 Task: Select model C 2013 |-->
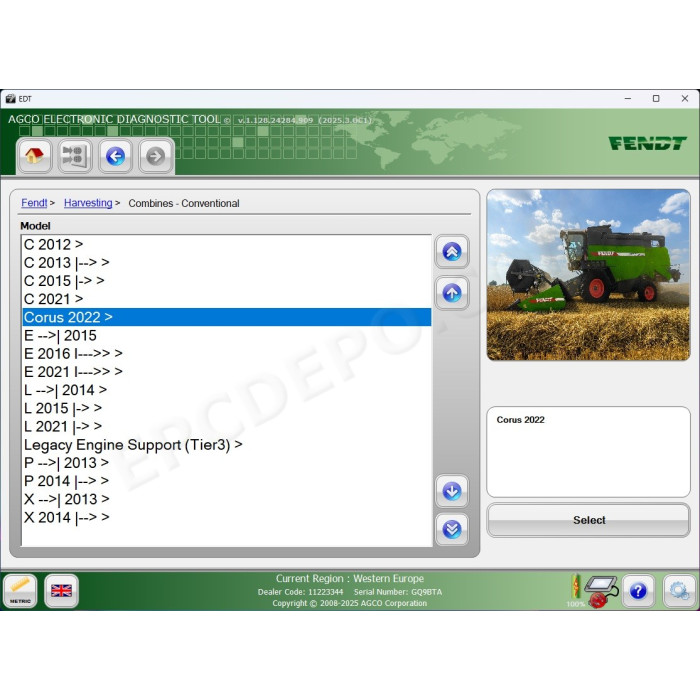click(227, 262)
